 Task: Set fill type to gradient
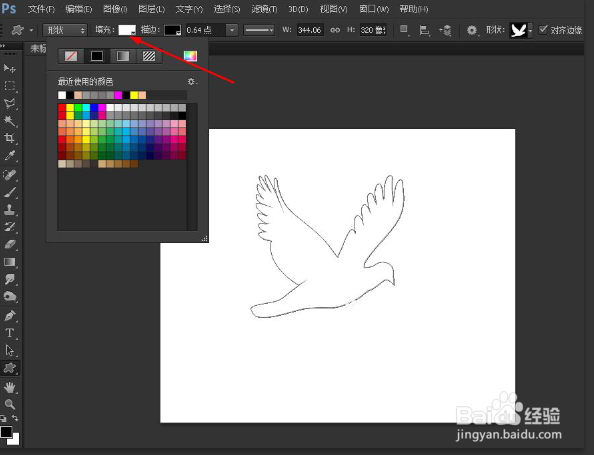click(x=123, y=56)
